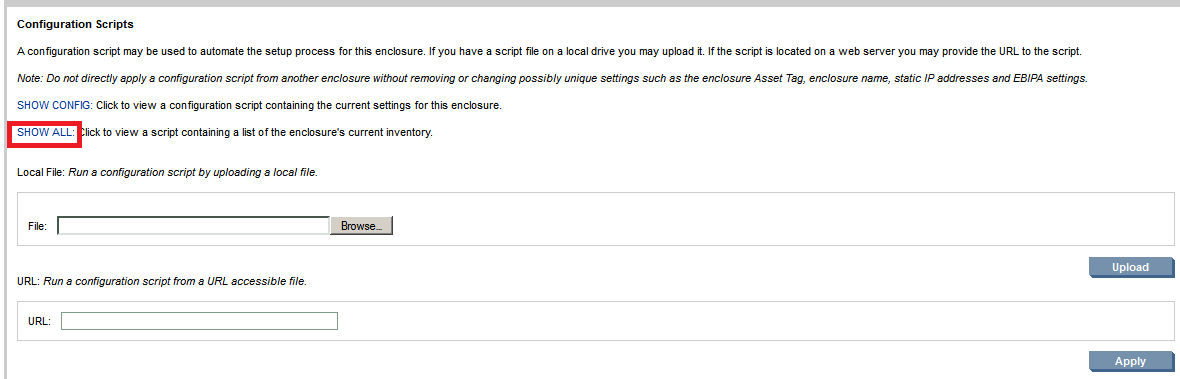Open the SHOW ALL inventory link
The height and width of the screenshot is (379, 1180).
click(x=45, y=132)
